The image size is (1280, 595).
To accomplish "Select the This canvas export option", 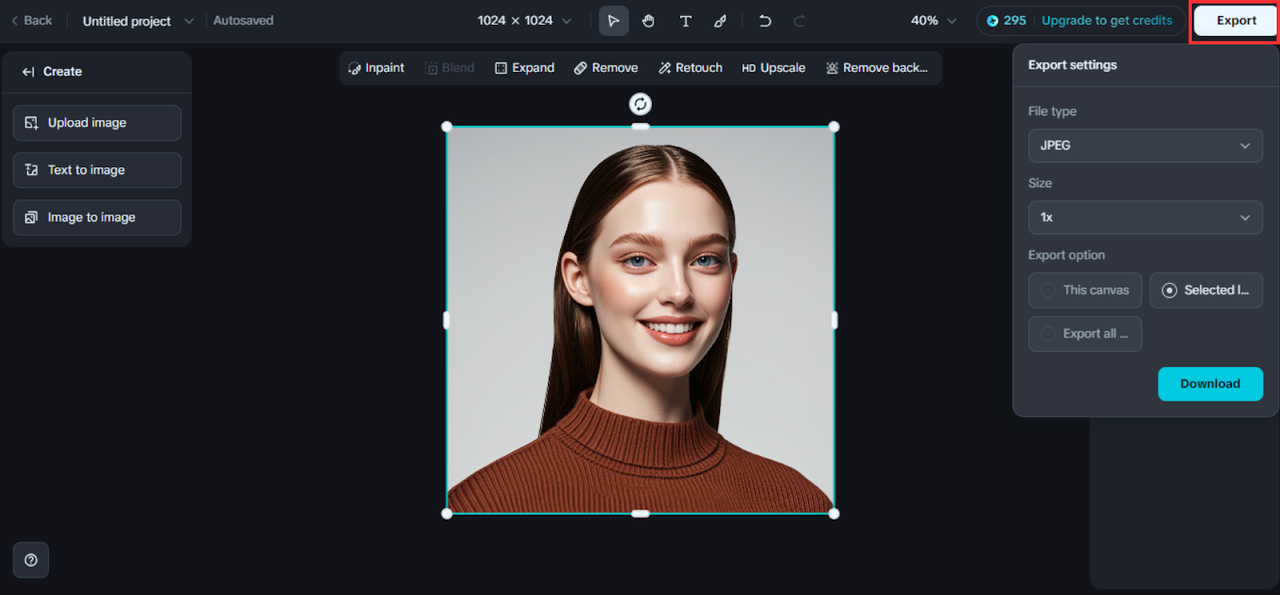I will 1085,290.
